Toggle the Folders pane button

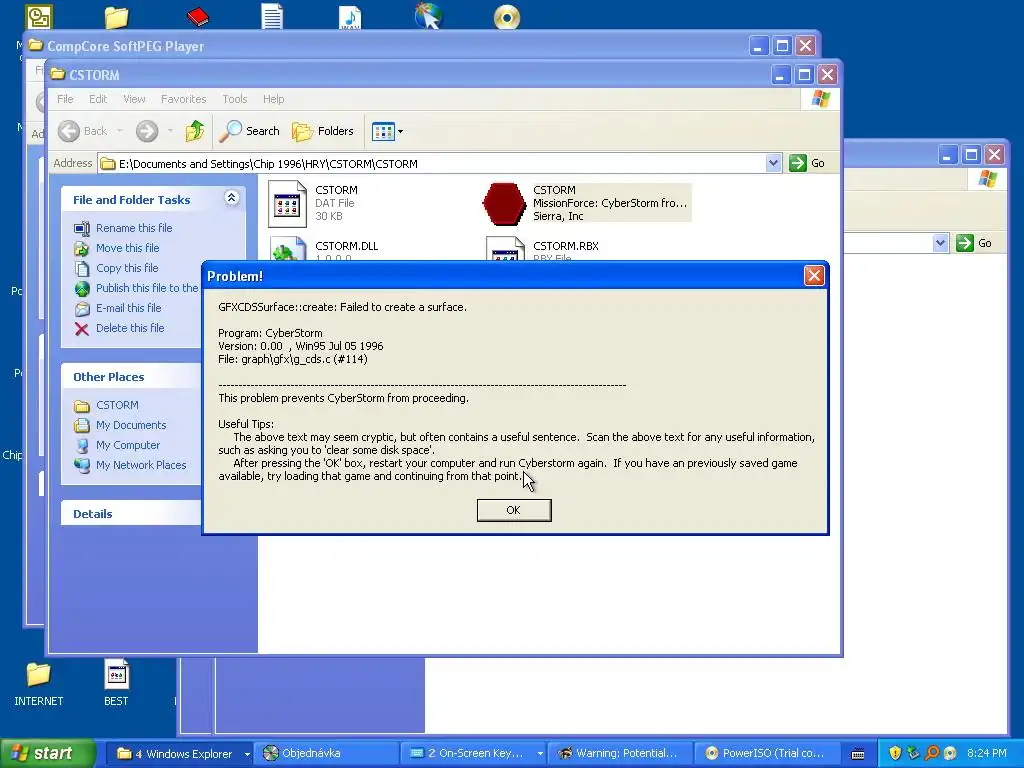click(x=323, y=131)
